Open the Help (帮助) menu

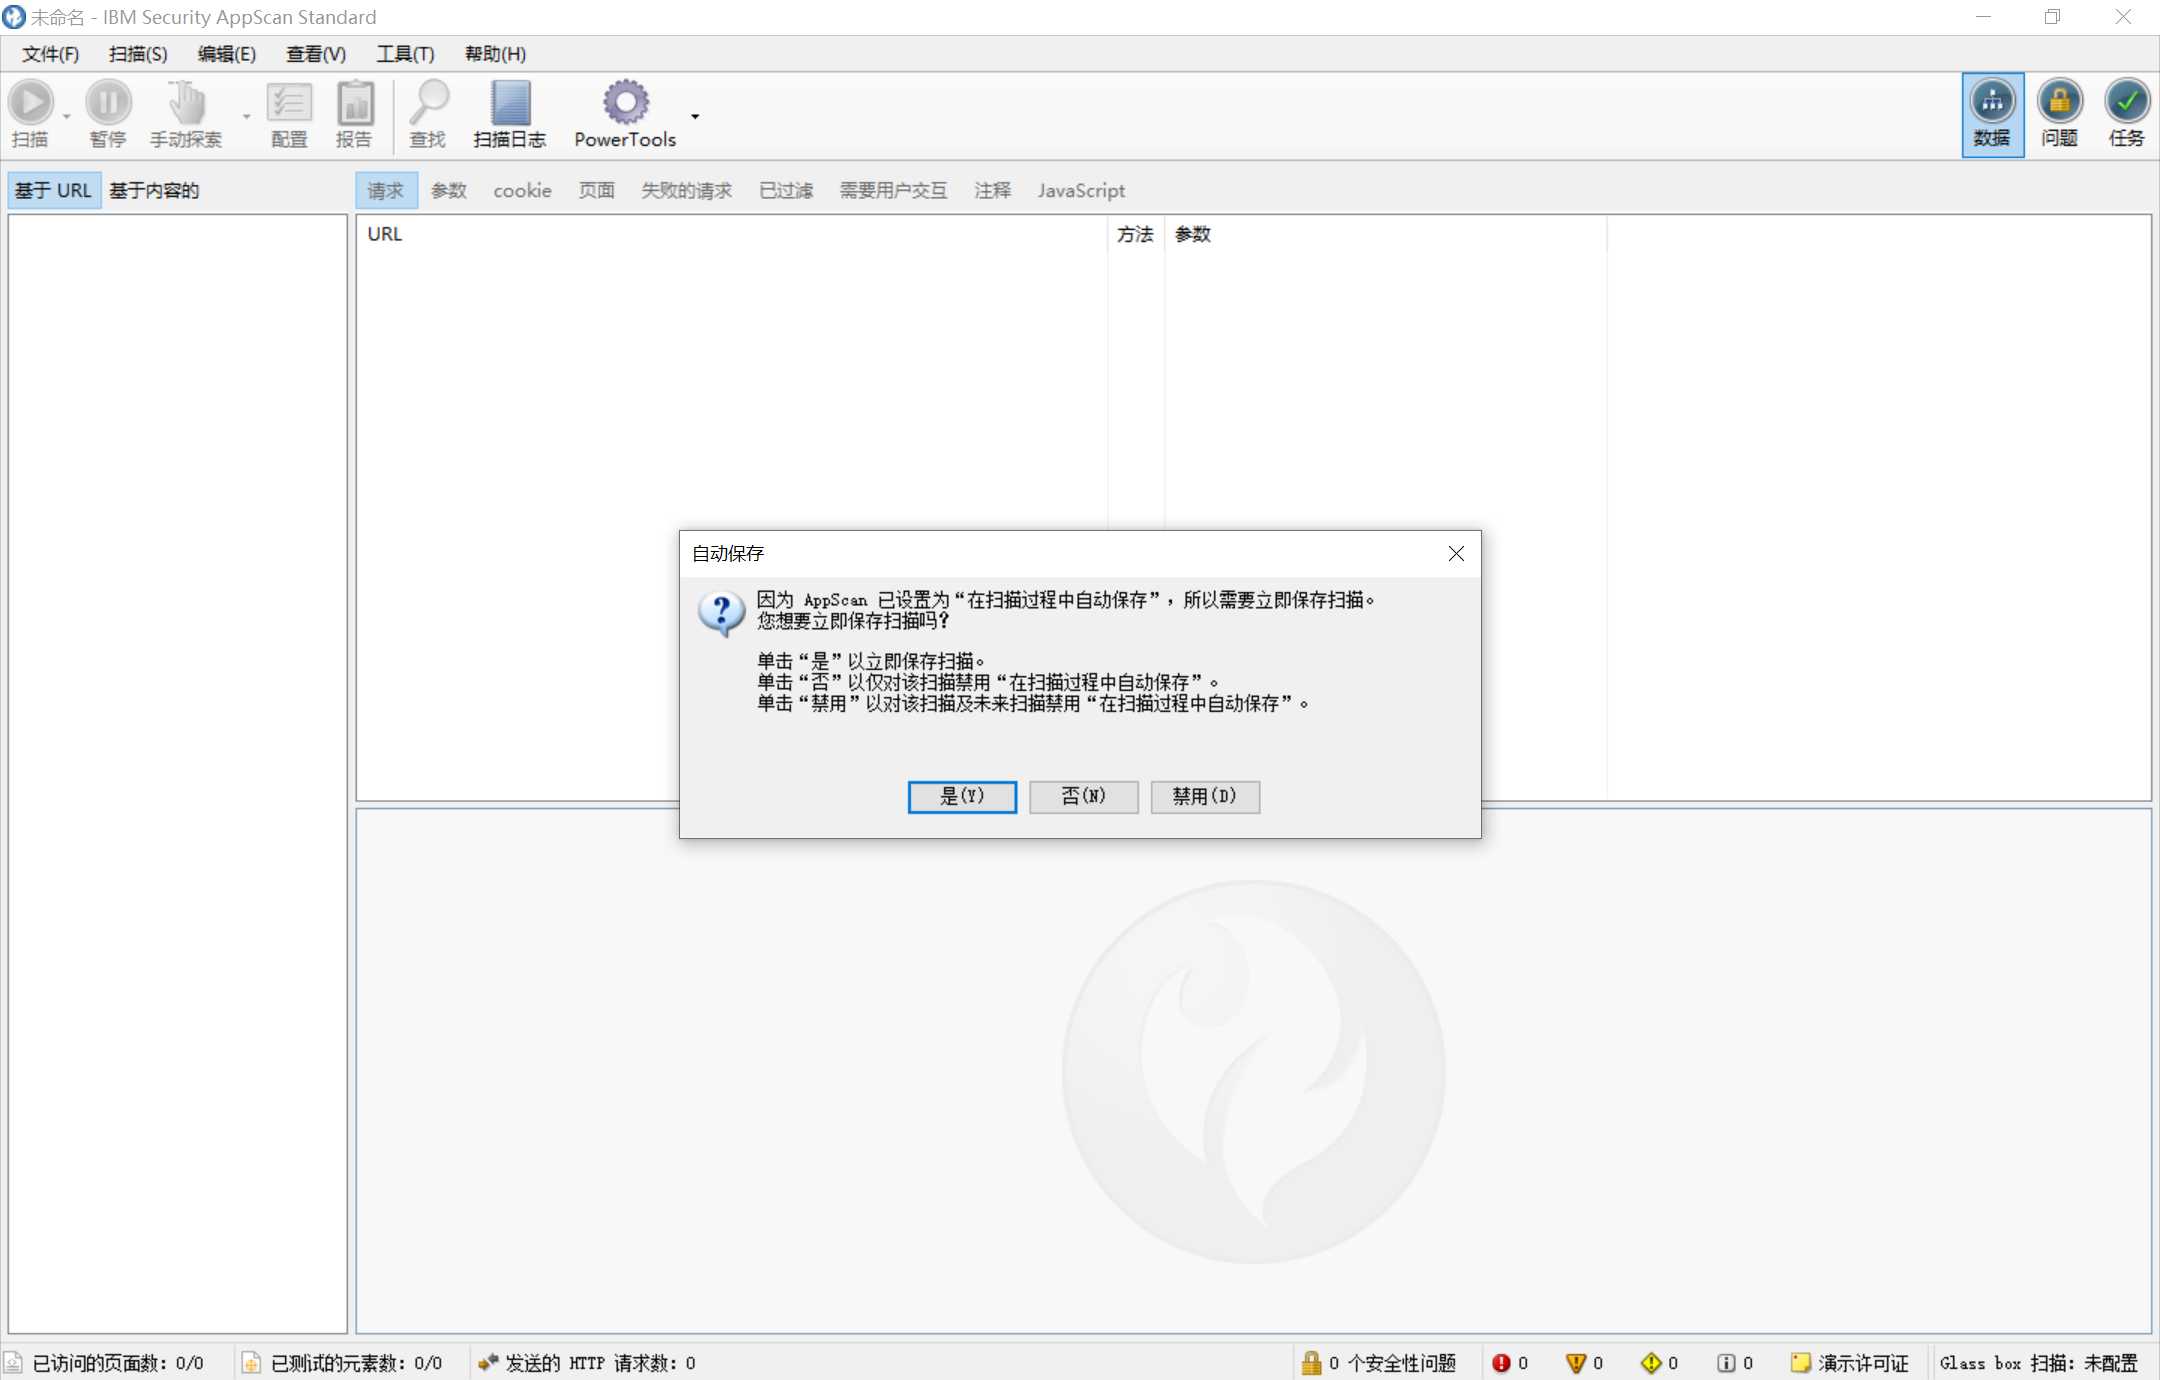coord(495,54)
